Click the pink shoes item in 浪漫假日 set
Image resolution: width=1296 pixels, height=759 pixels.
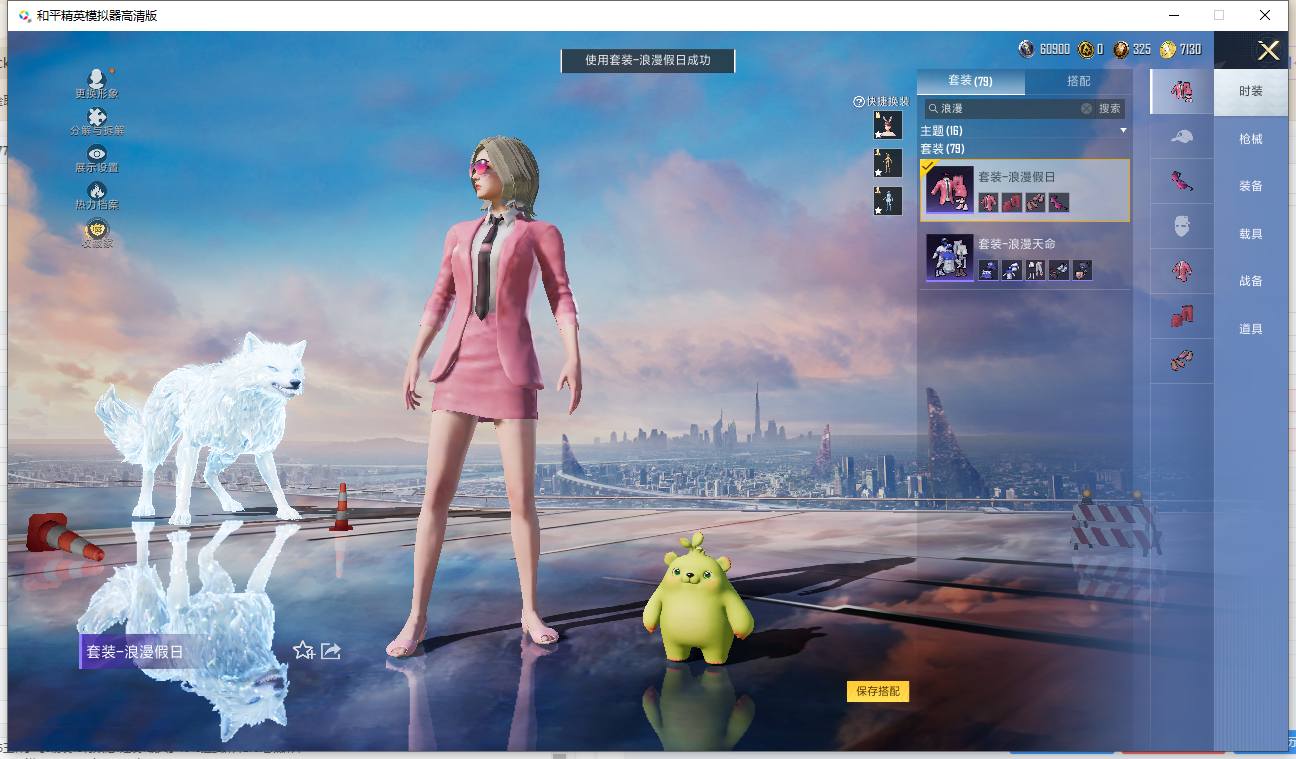point(1035,202)
